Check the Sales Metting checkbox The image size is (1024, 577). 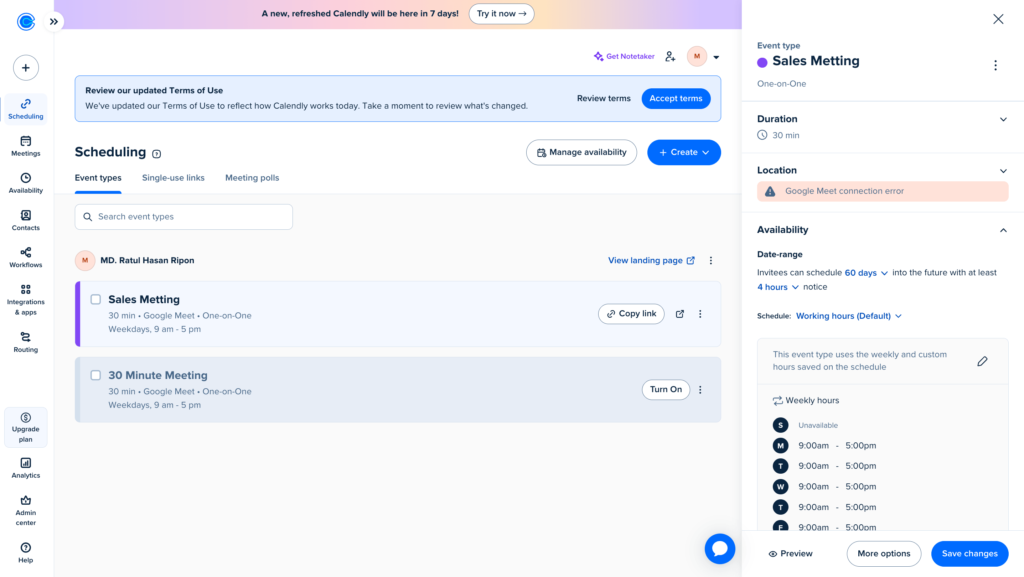click(95, 300)
